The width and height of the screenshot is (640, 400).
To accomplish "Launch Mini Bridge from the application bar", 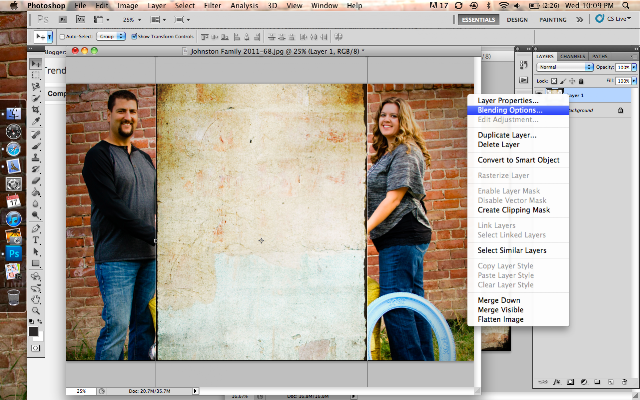I will 80,20.
